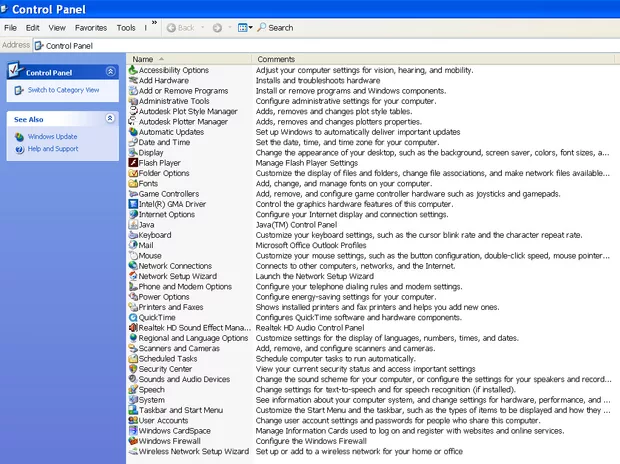The width and height of the screenshot is (620, 464).
Task: Click the Security Center shield icon
Action: (133, 369)
